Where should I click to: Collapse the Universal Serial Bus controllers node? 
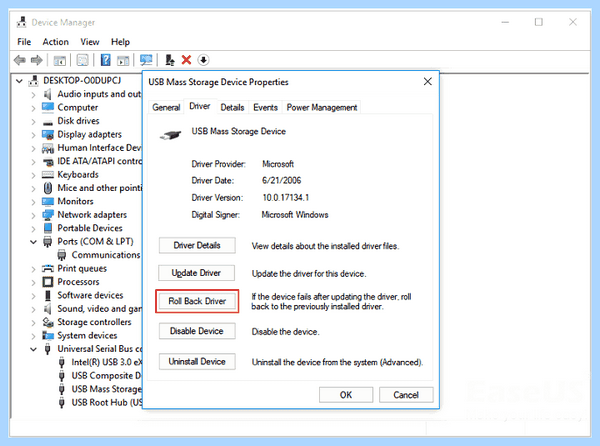tap(34, 349)
